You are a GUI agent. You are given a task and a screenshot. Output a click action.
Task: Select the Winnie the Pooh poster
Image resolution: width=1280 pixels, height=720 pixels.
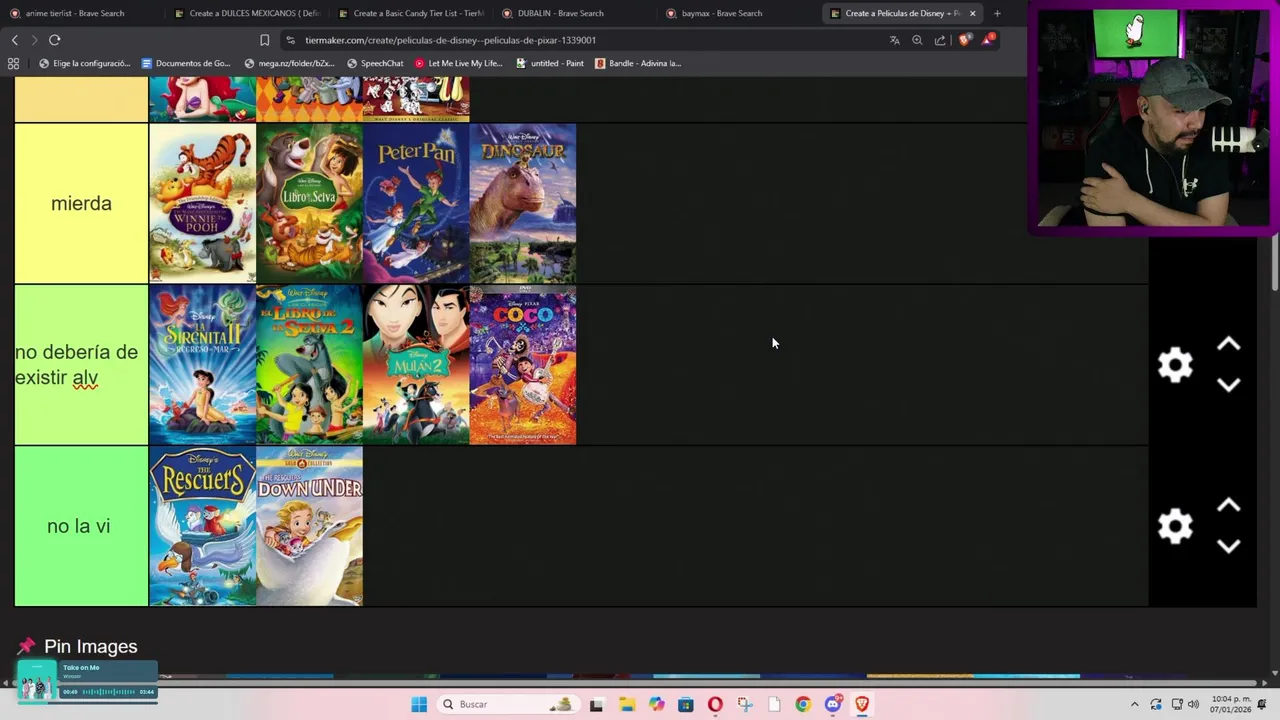pos(202,204)
